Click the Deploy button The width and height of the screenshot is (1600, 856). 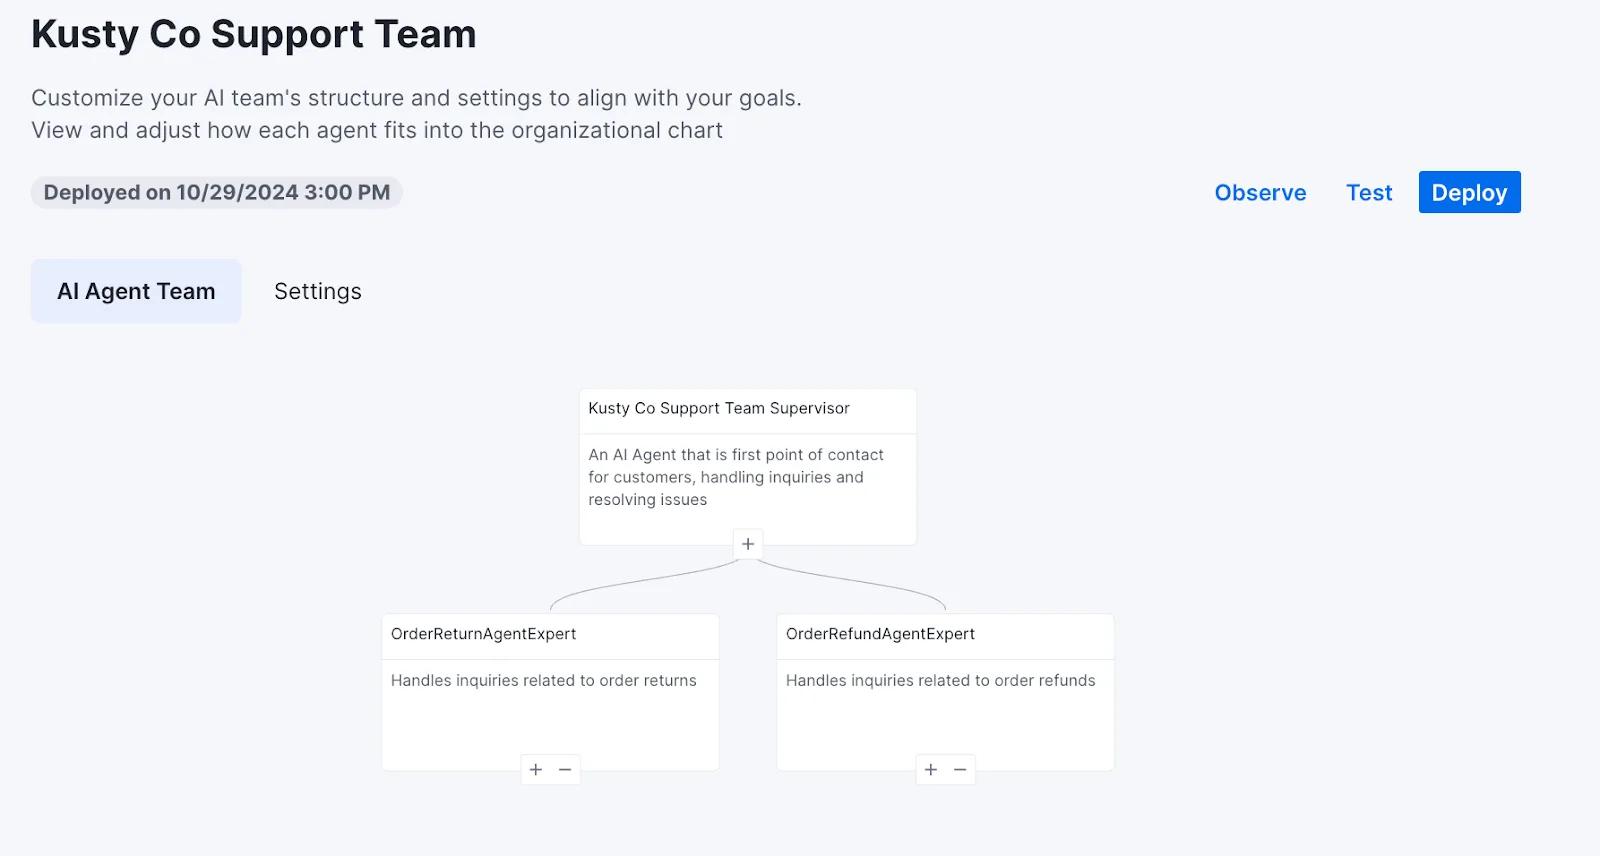(1469, 192)
